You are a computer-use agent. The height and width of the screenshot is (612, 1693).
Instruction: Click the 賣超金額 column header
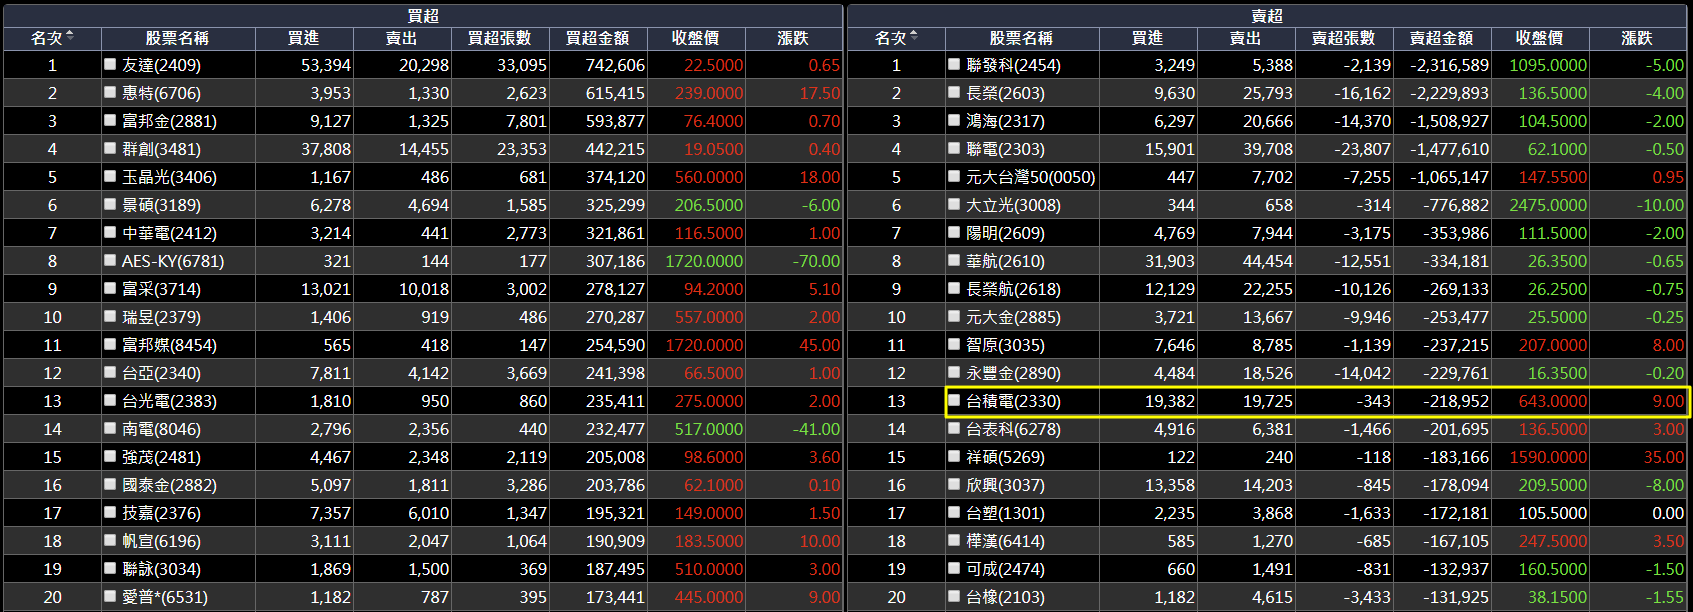click(x=1442, y=38)
